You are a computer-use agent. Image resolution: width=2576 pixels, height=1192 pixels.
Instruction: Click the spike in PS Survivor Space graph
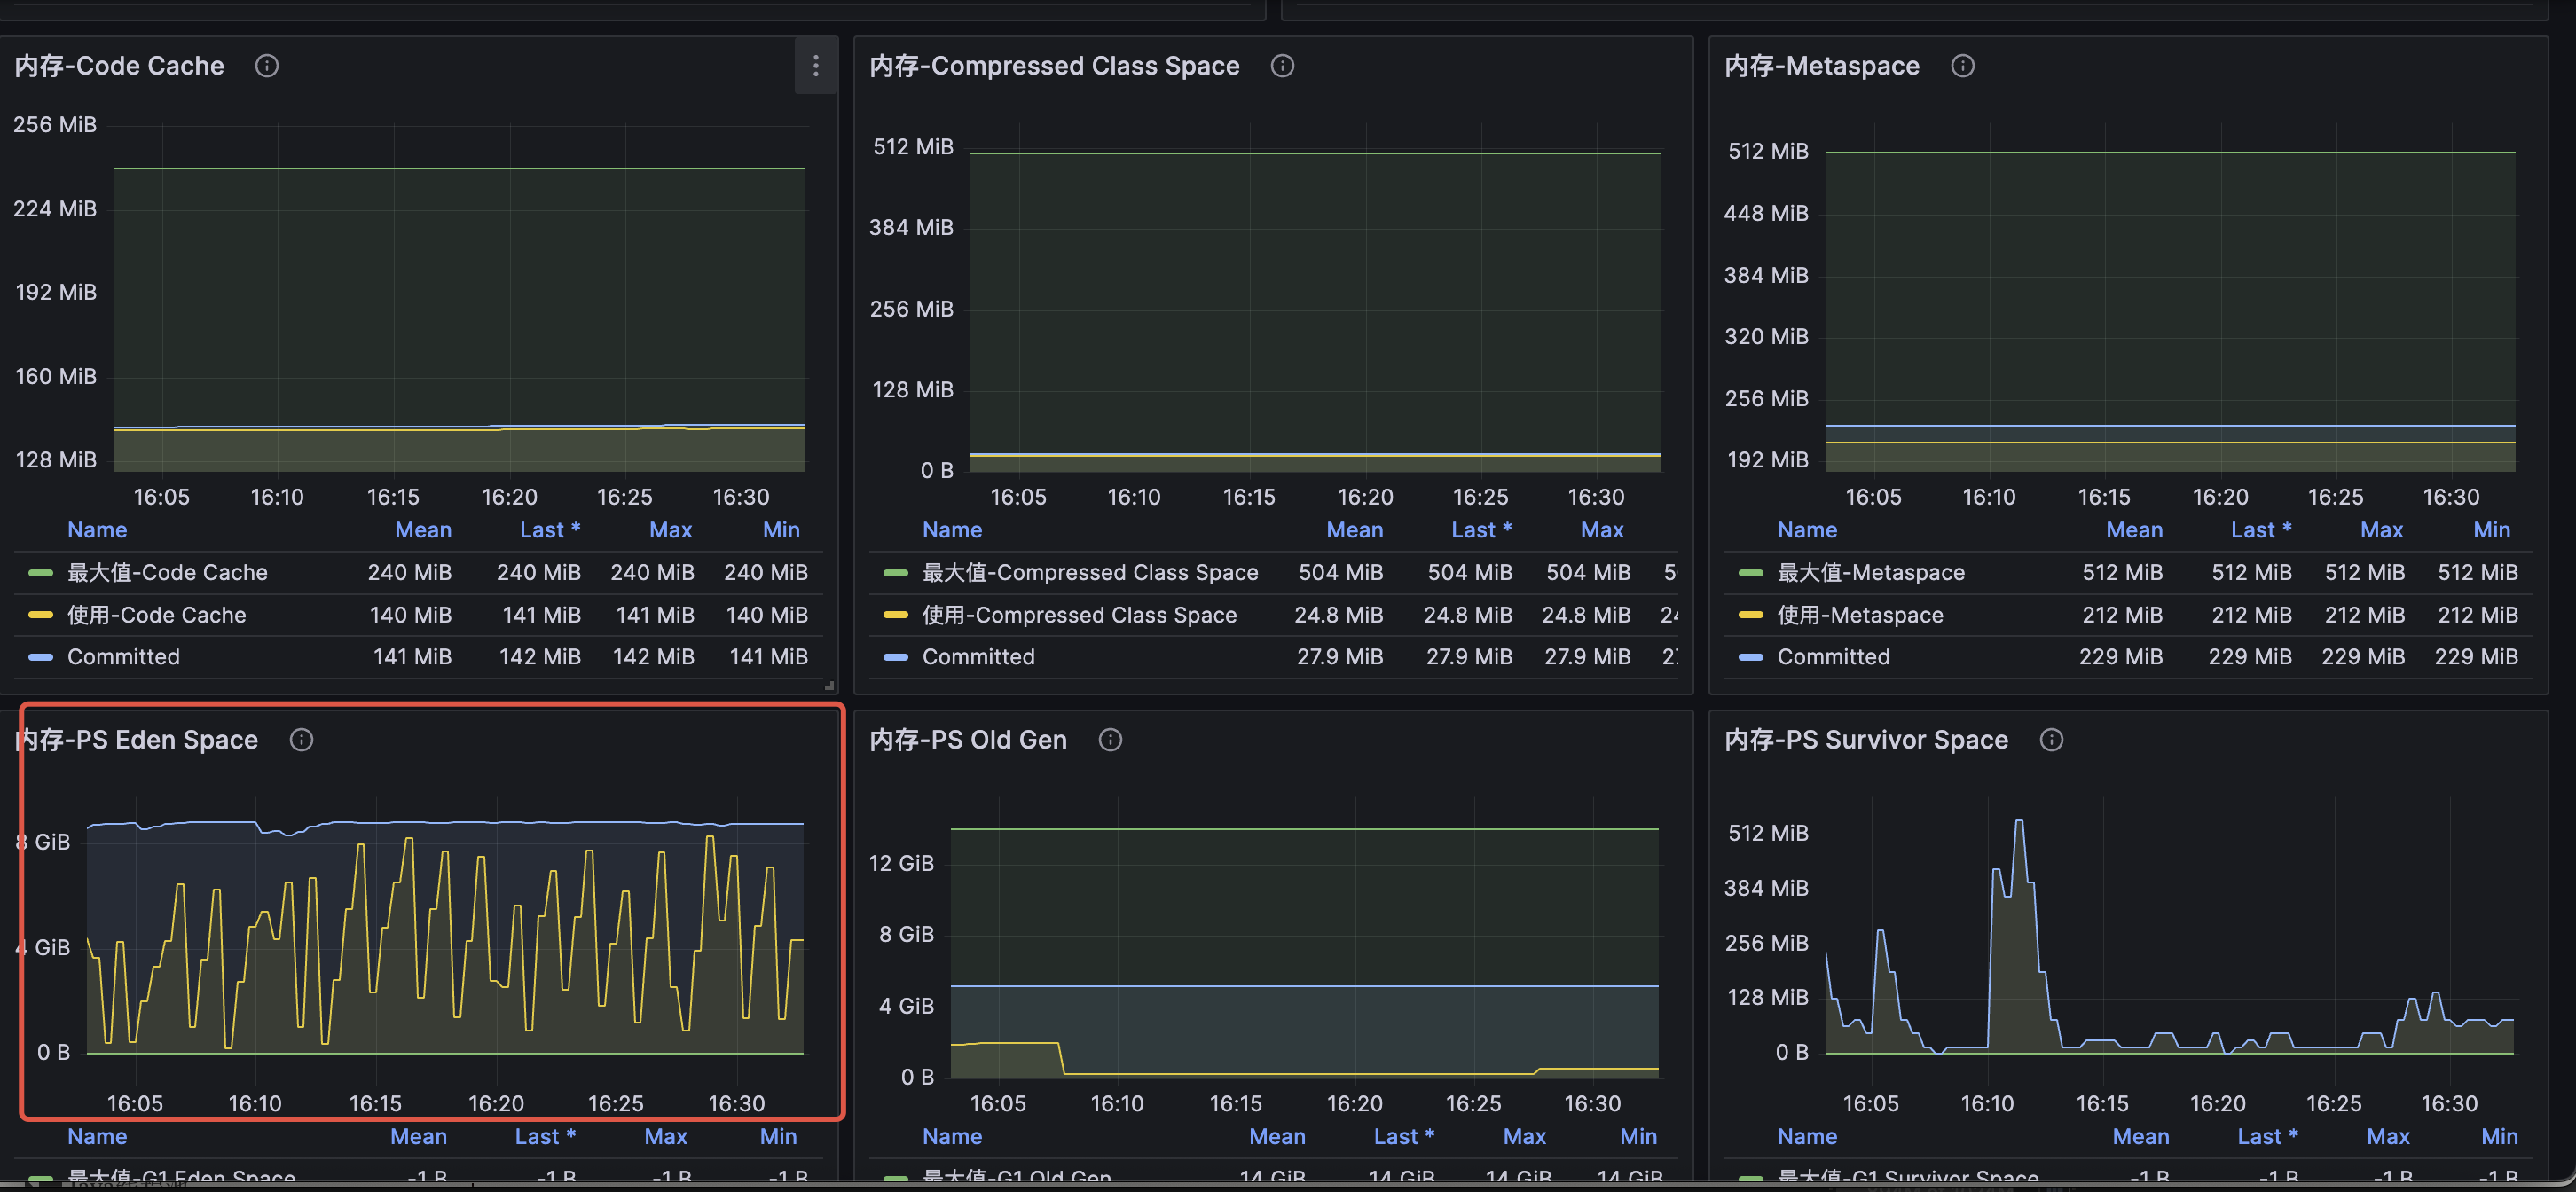tap(2019, 824)
